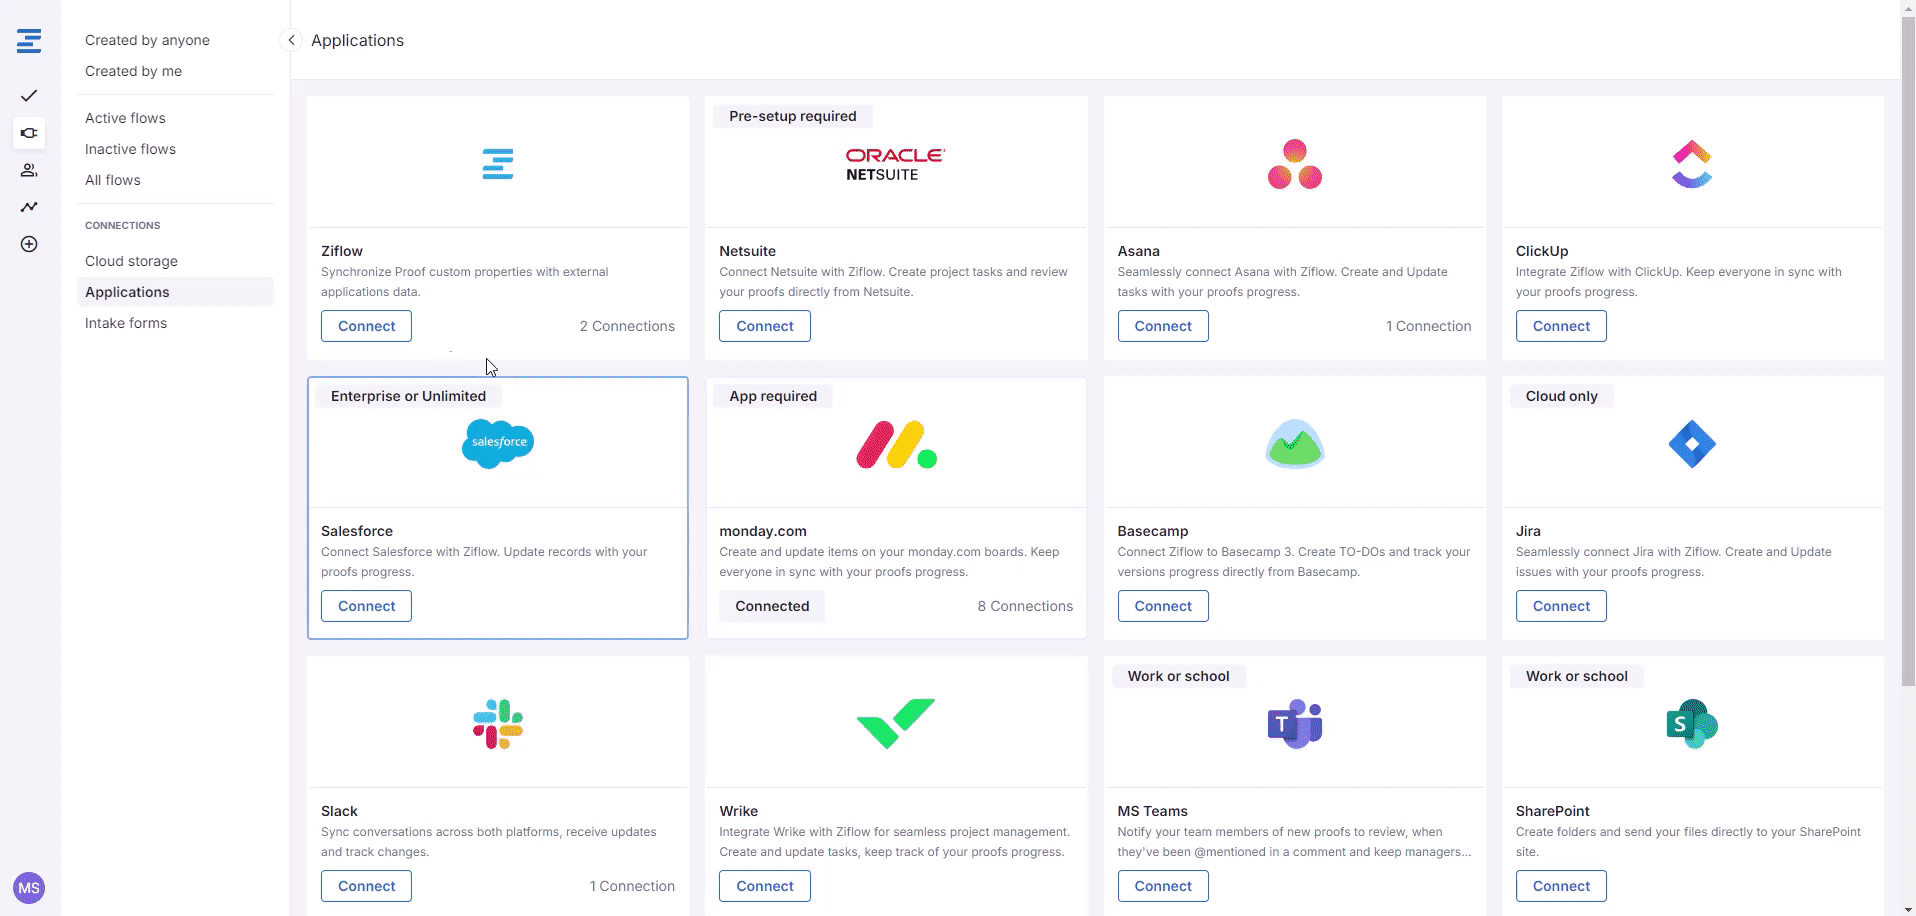
Task: Click the Jira diamond logo
Action: click(1692, 444)
